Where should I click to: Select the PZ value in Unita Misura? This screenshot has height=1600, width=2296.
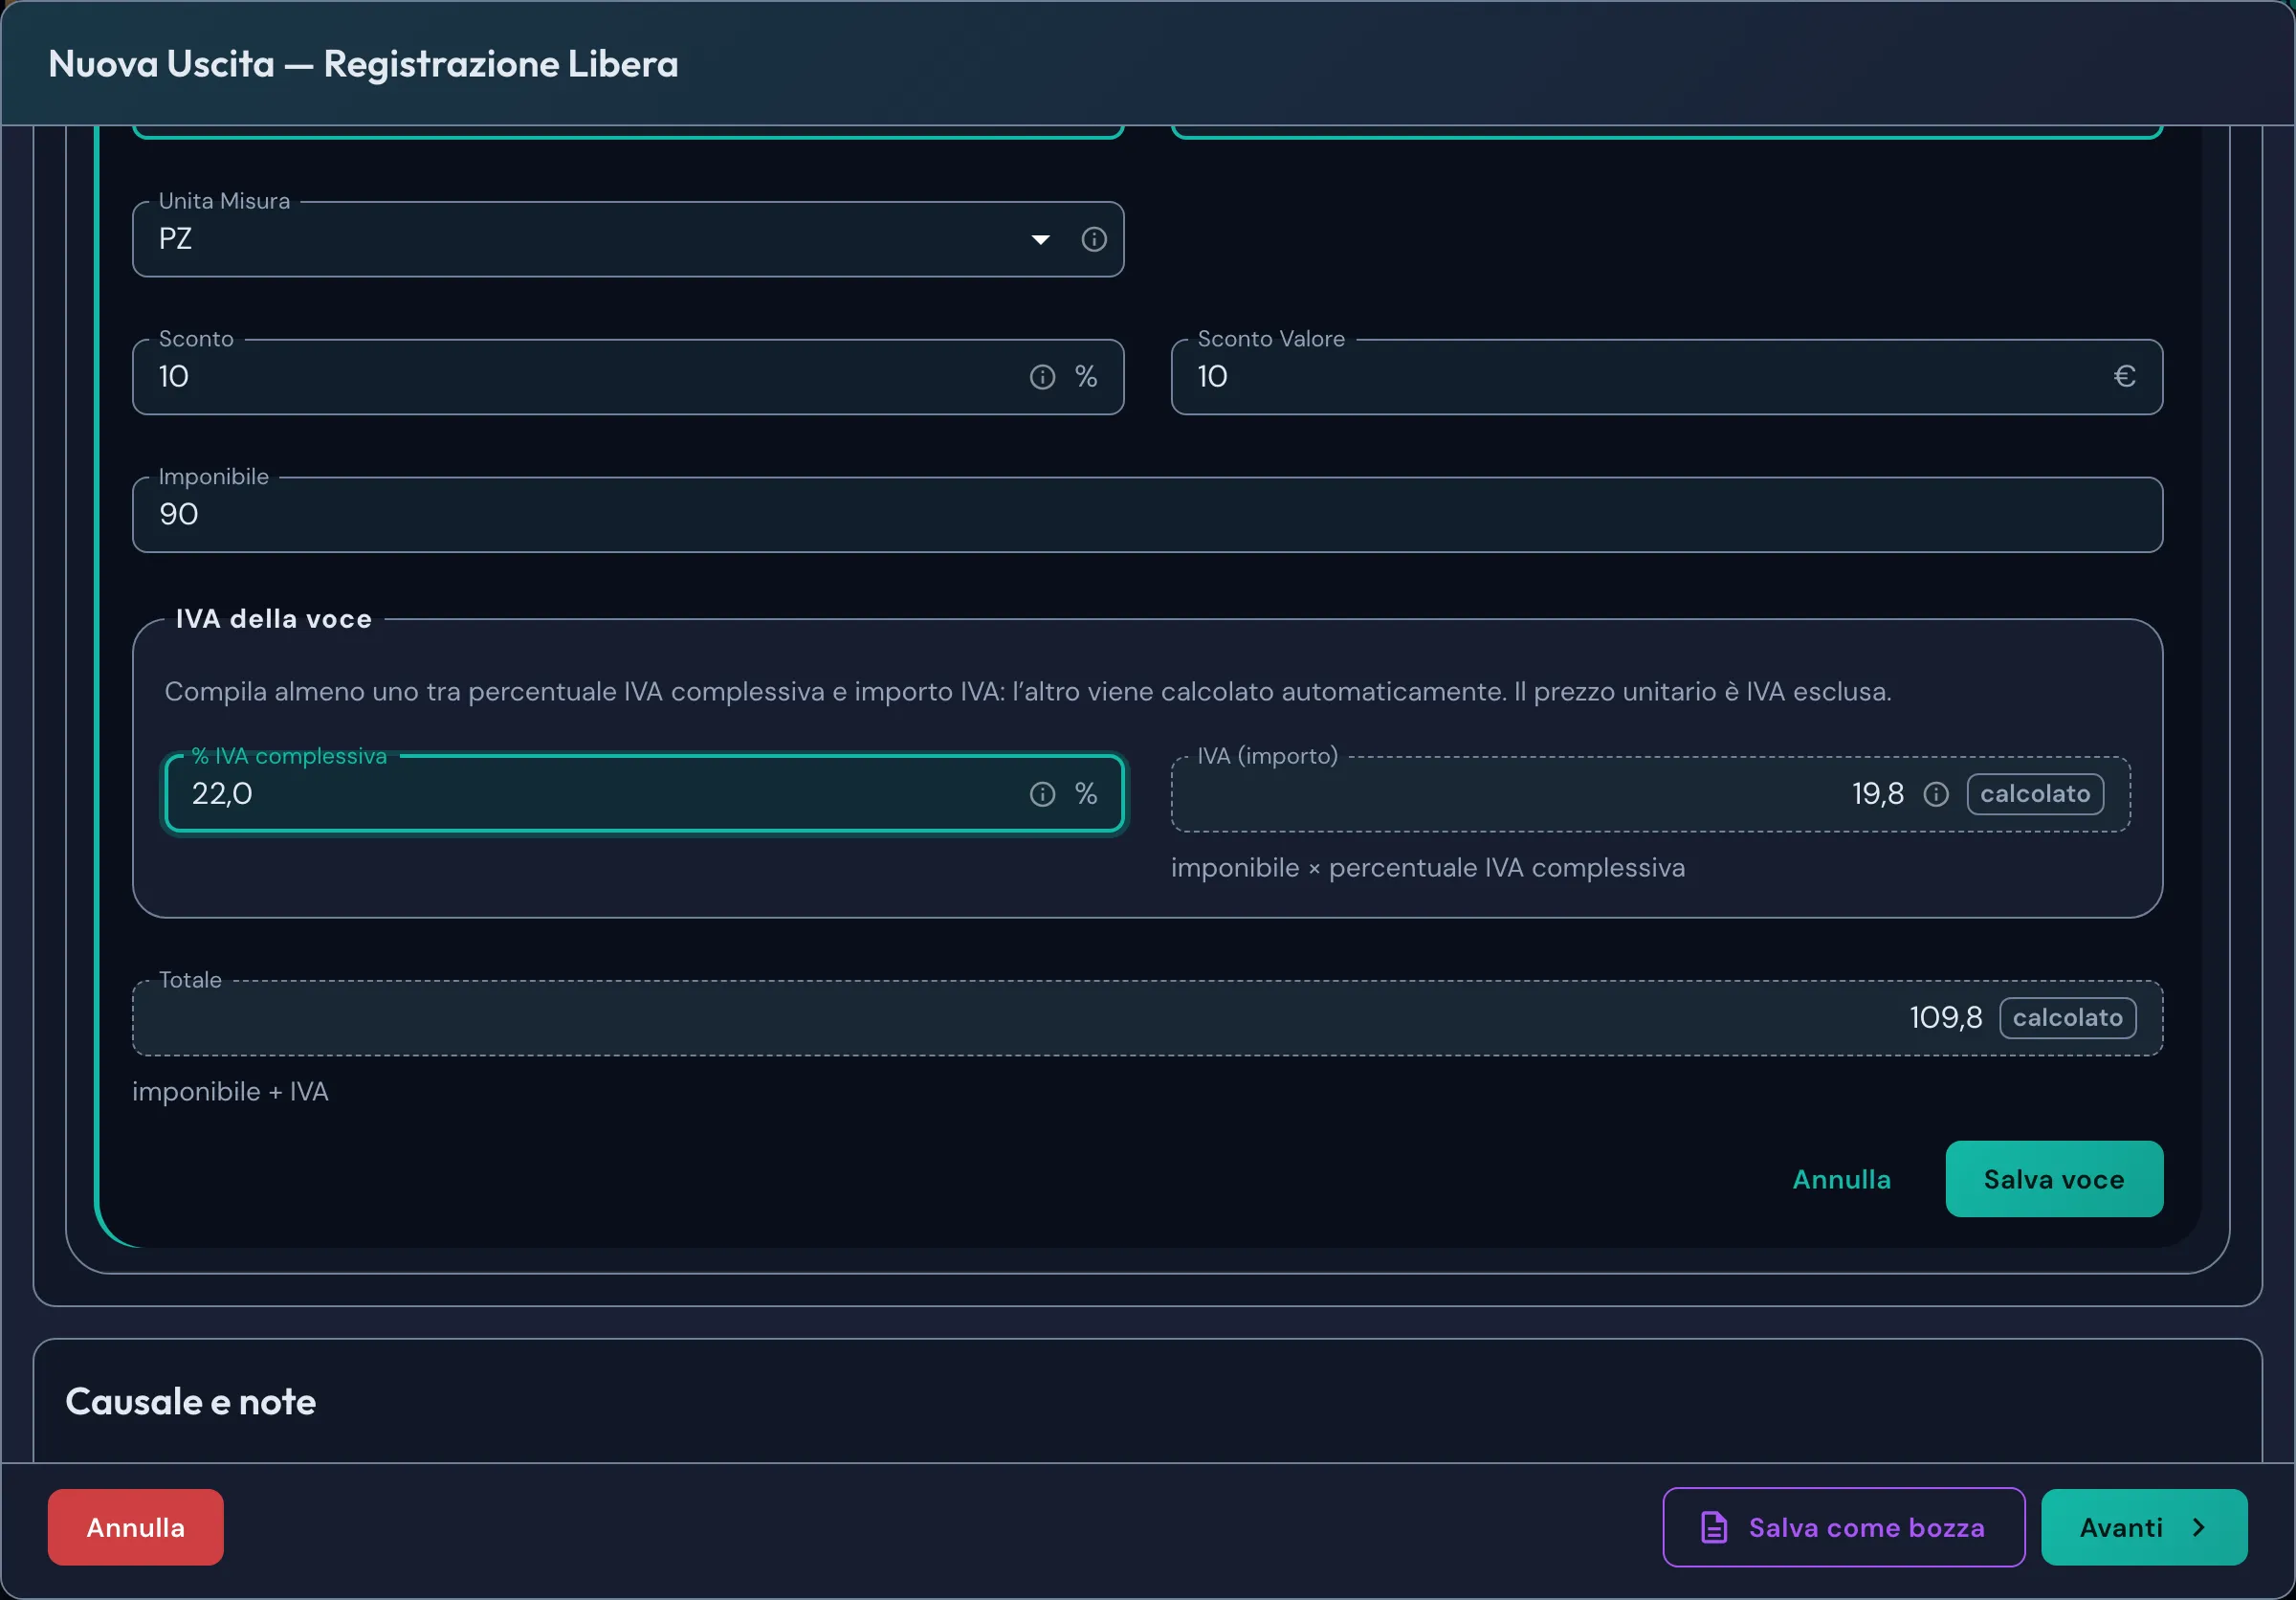tap(175, 239)
